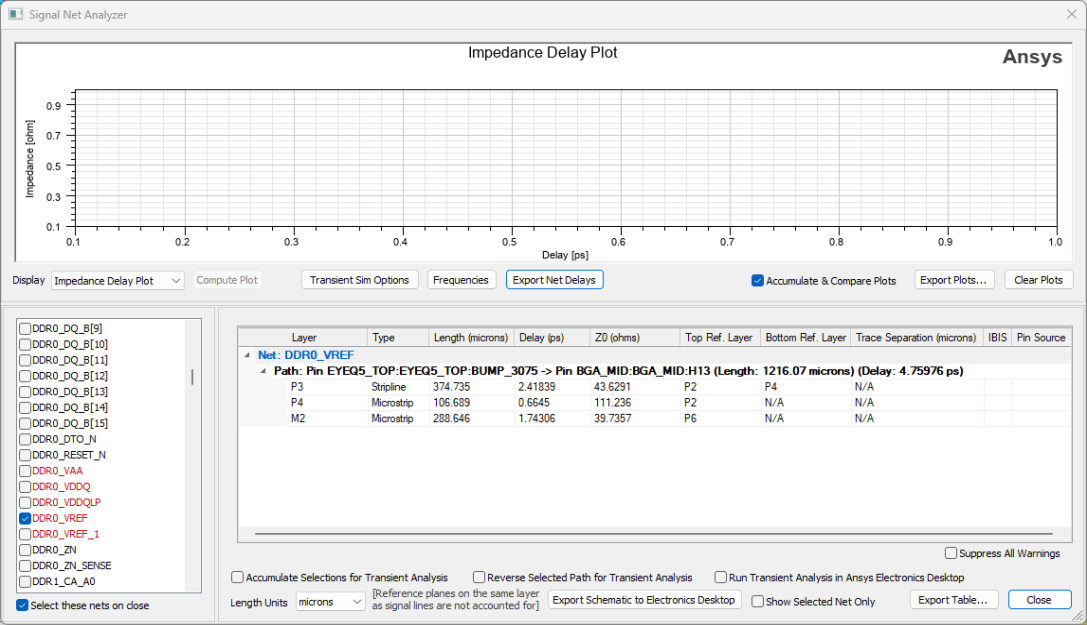Collapse the Path row for BUMP_3075
This screenshot has width=1087, height=625.
pyautogui.click(x=262, y=369)
